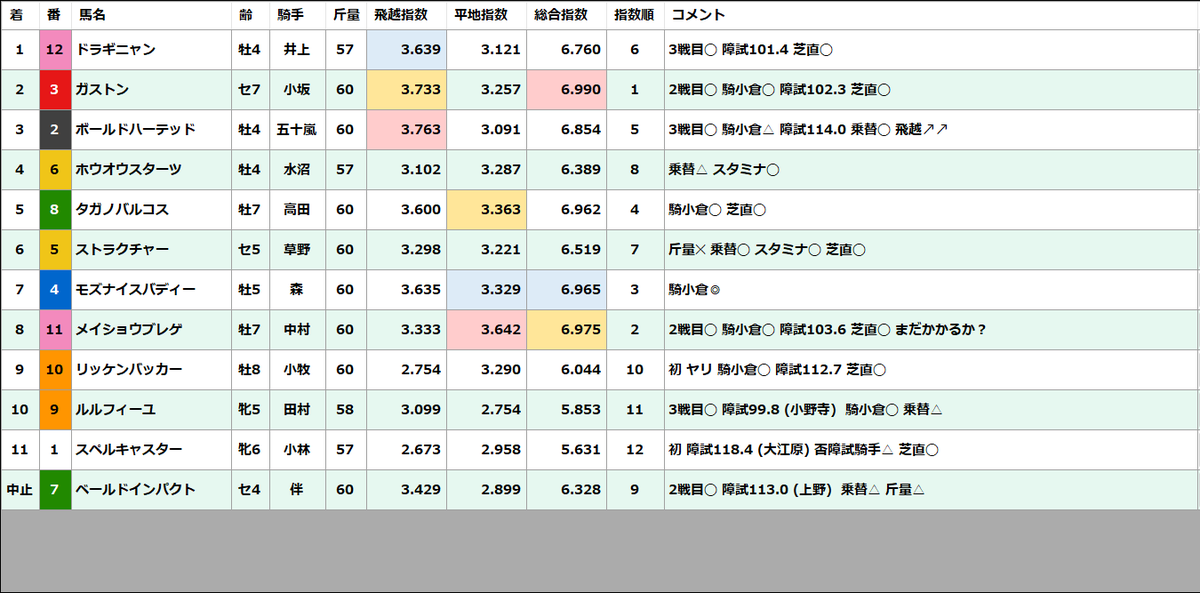Click comment containing 障試113.0 (上野)
The image size is (1200, 593).
click(x=796, y=490)
